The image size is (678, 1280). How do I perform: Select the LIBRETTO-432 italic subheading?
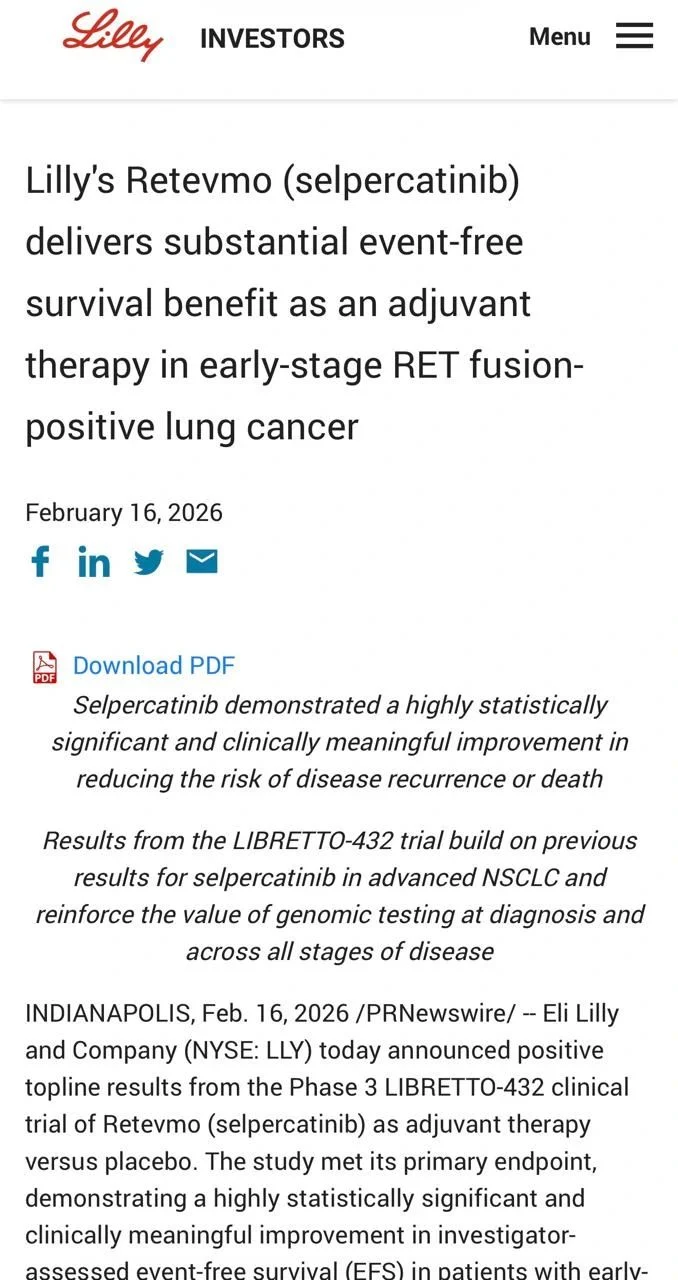340,896
